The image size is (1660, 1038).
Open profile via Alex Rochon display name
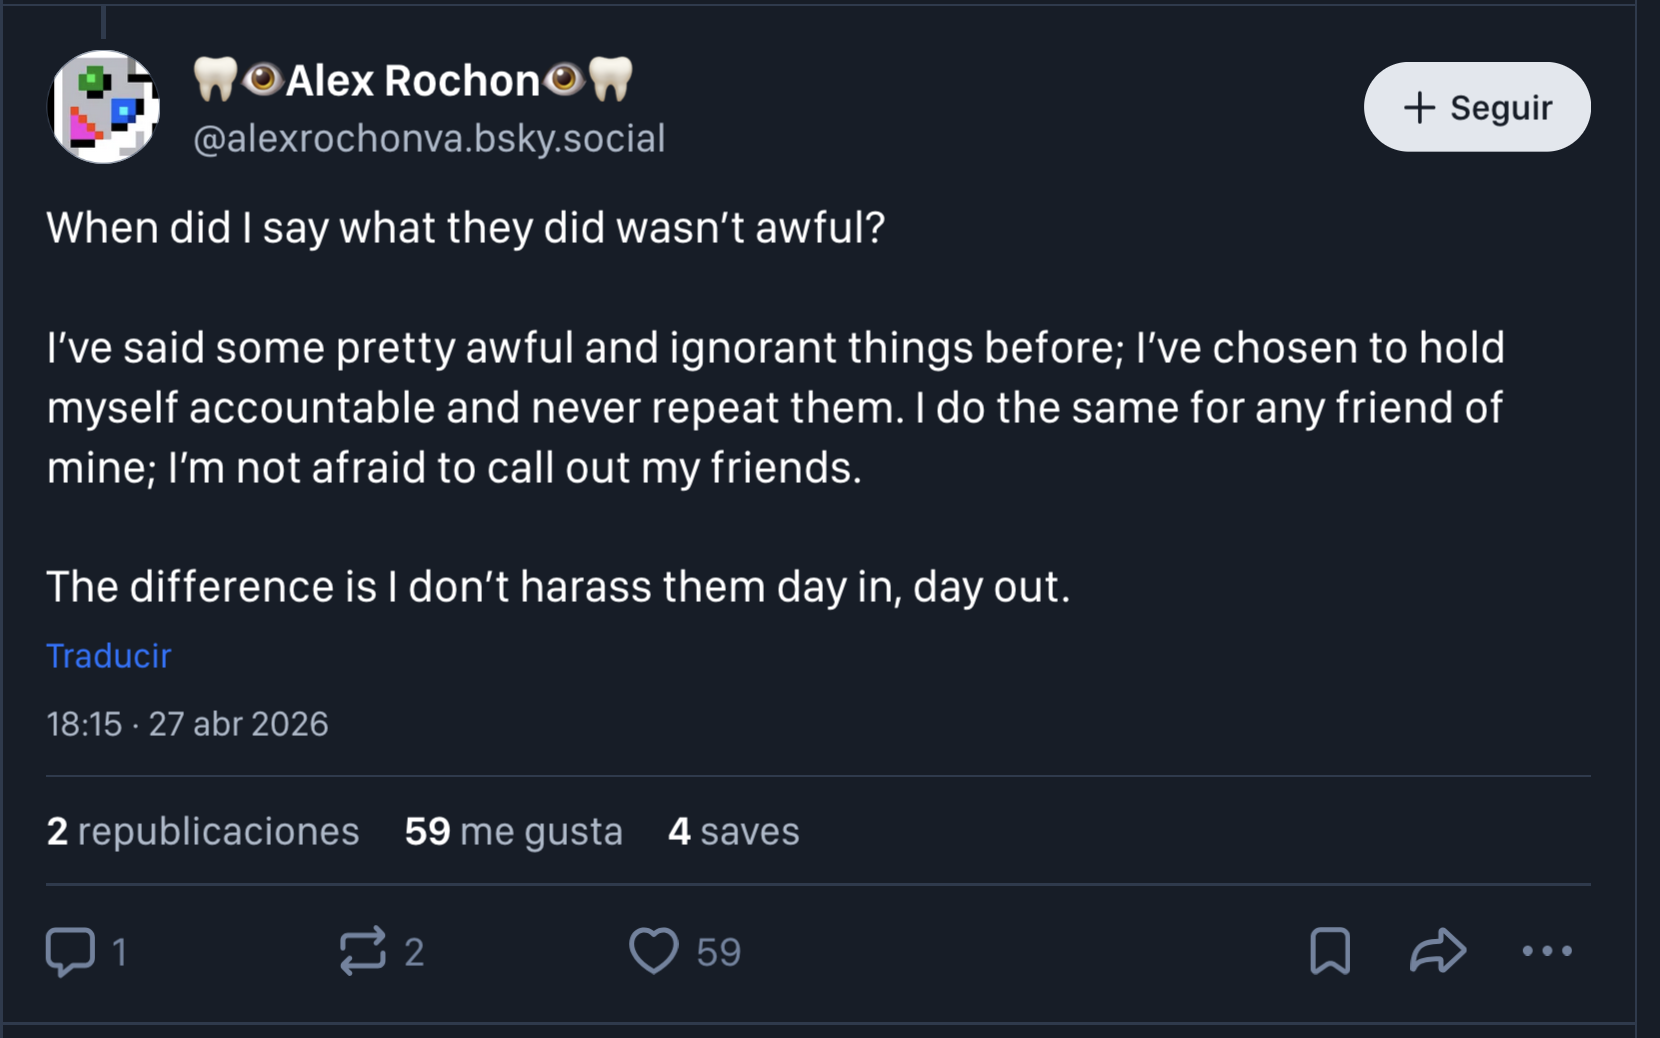[413, 80]
